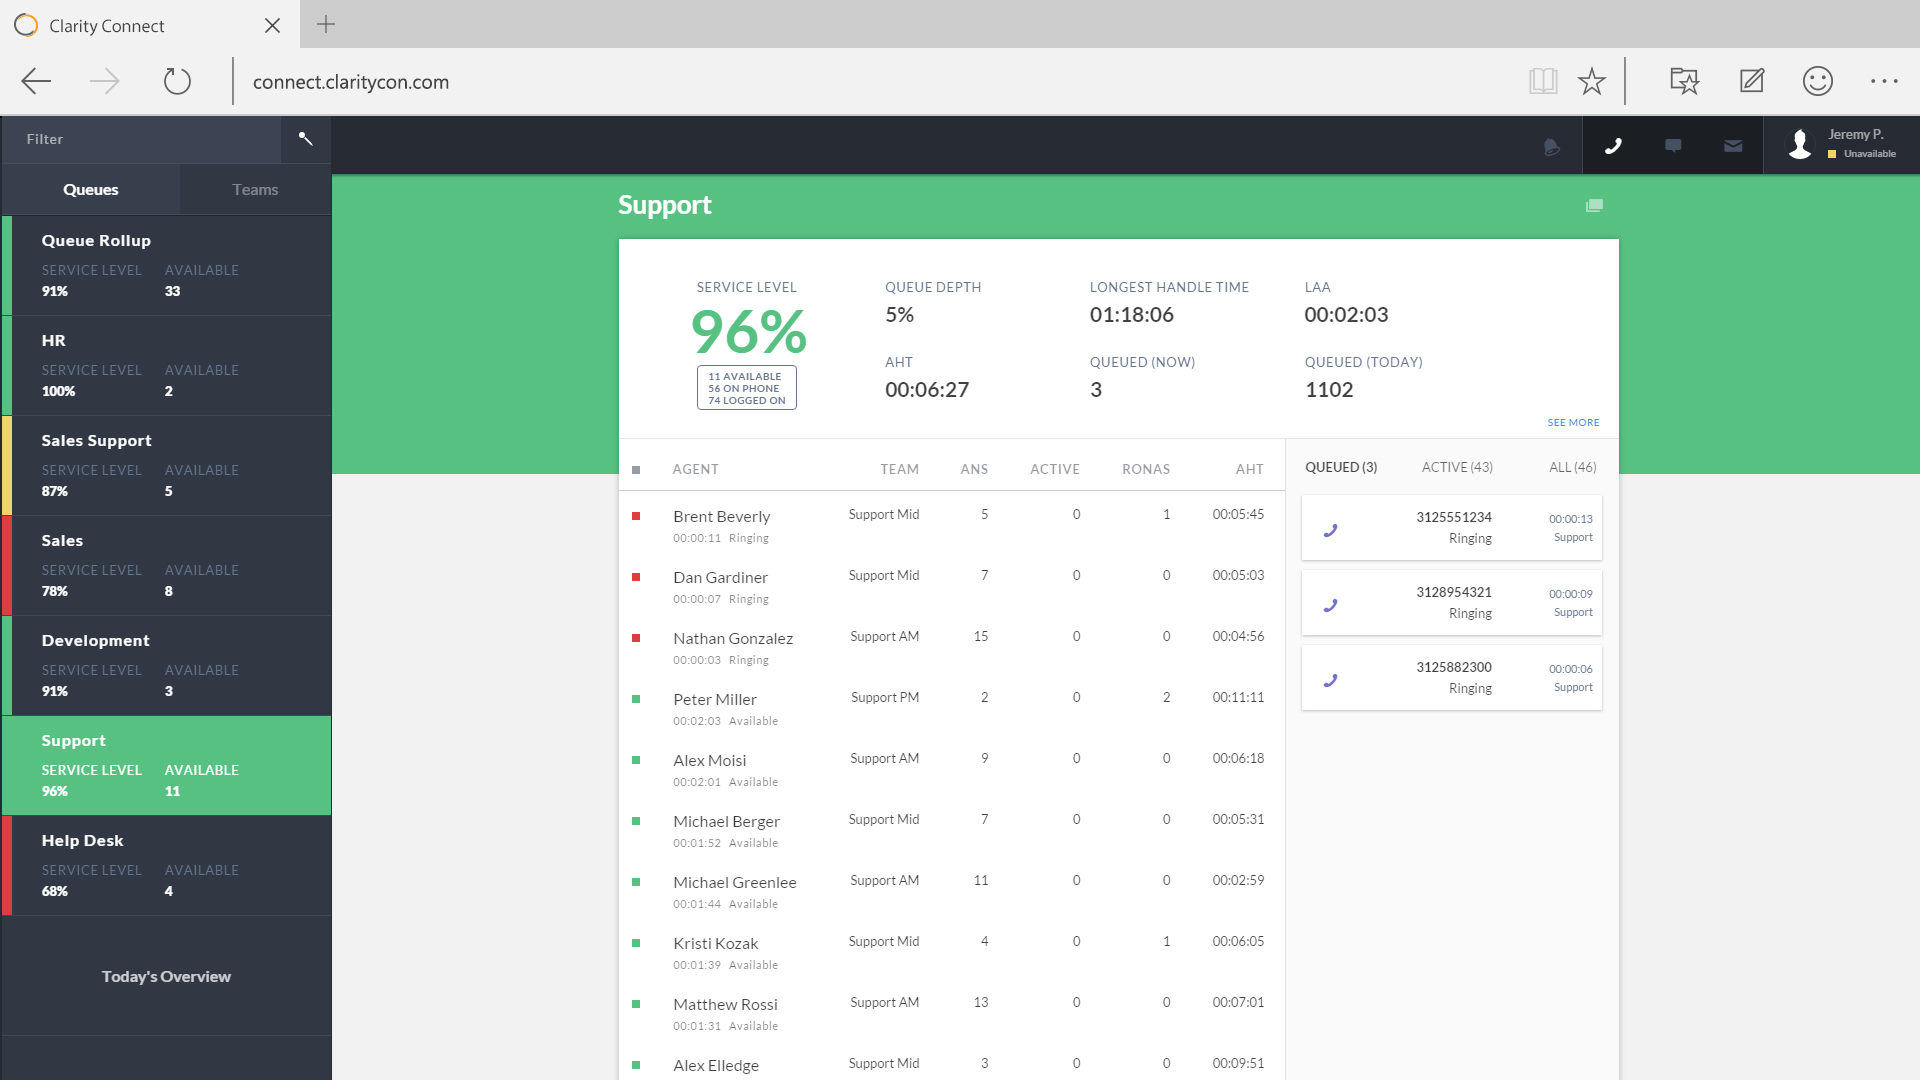Select the ACTIVE (43) tab
Screen dimensions: 1920x1080
point(1457,467)
